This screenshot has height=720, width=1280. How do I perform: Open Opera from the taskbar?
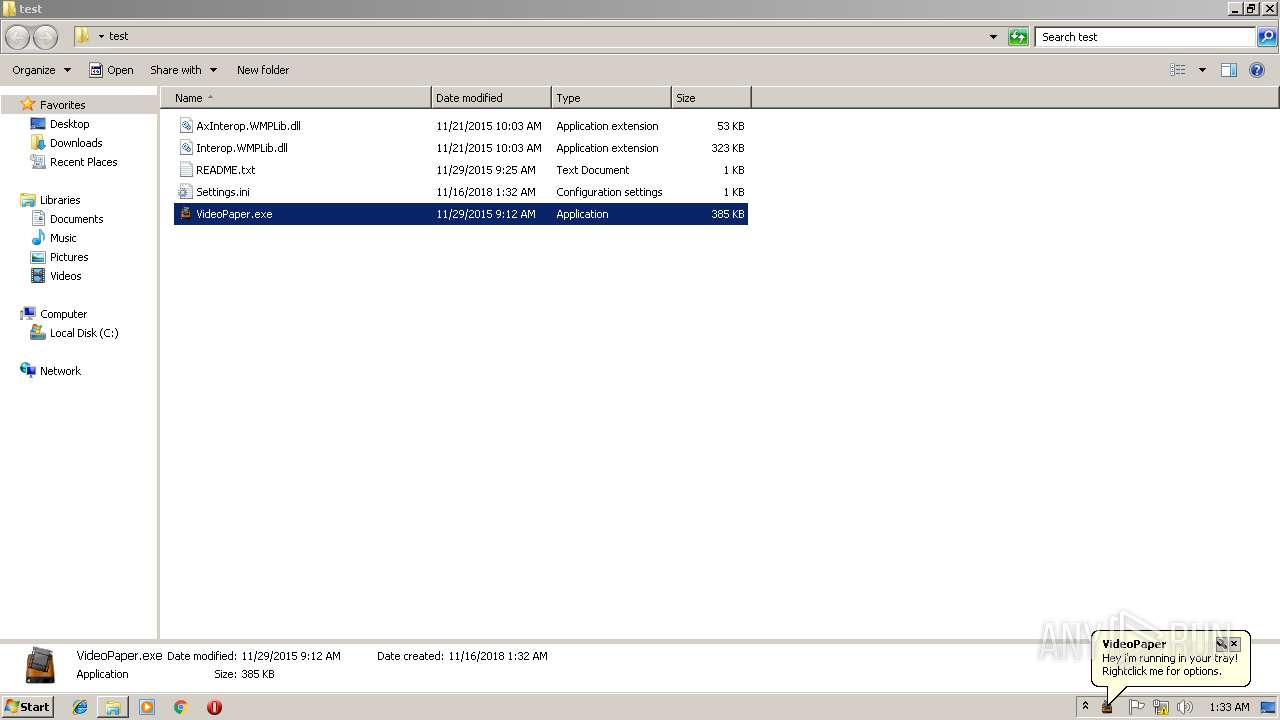point(214,707)
